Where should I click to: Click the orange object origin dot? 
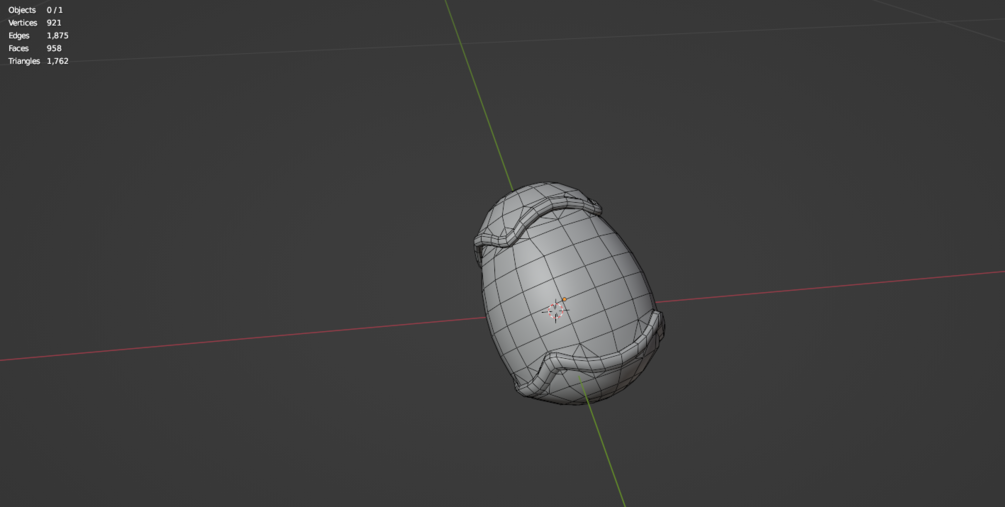[x=565, y=299]
